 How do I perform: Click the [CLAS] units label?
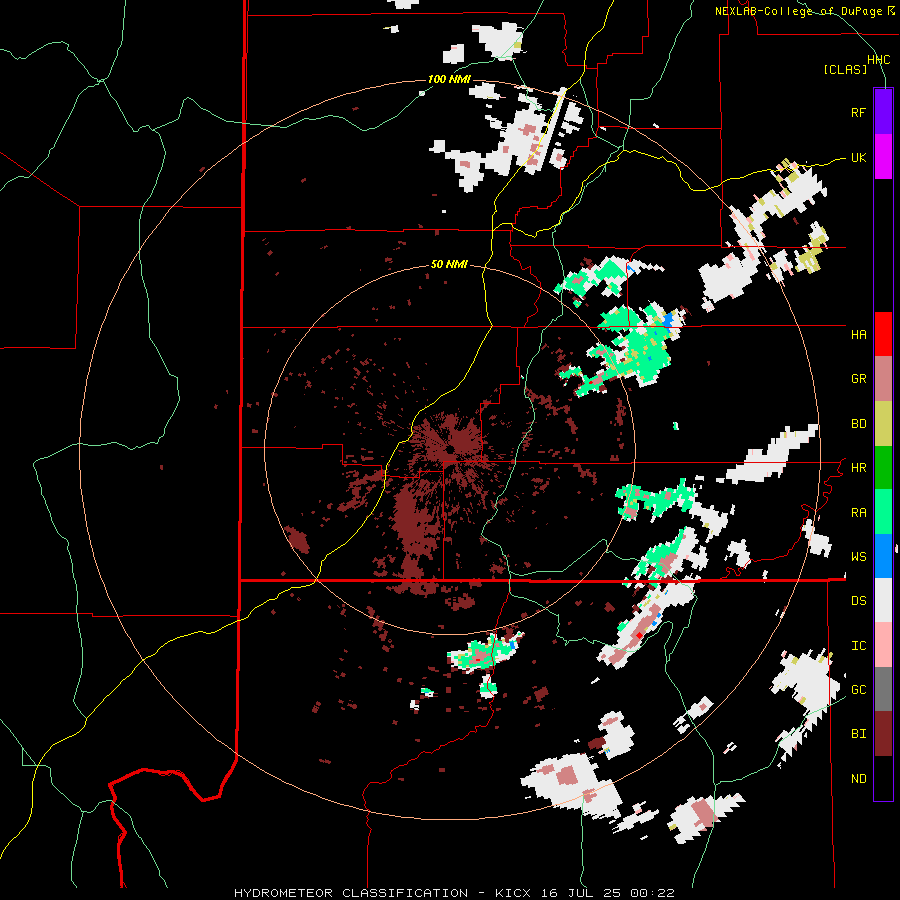point(845,69)
